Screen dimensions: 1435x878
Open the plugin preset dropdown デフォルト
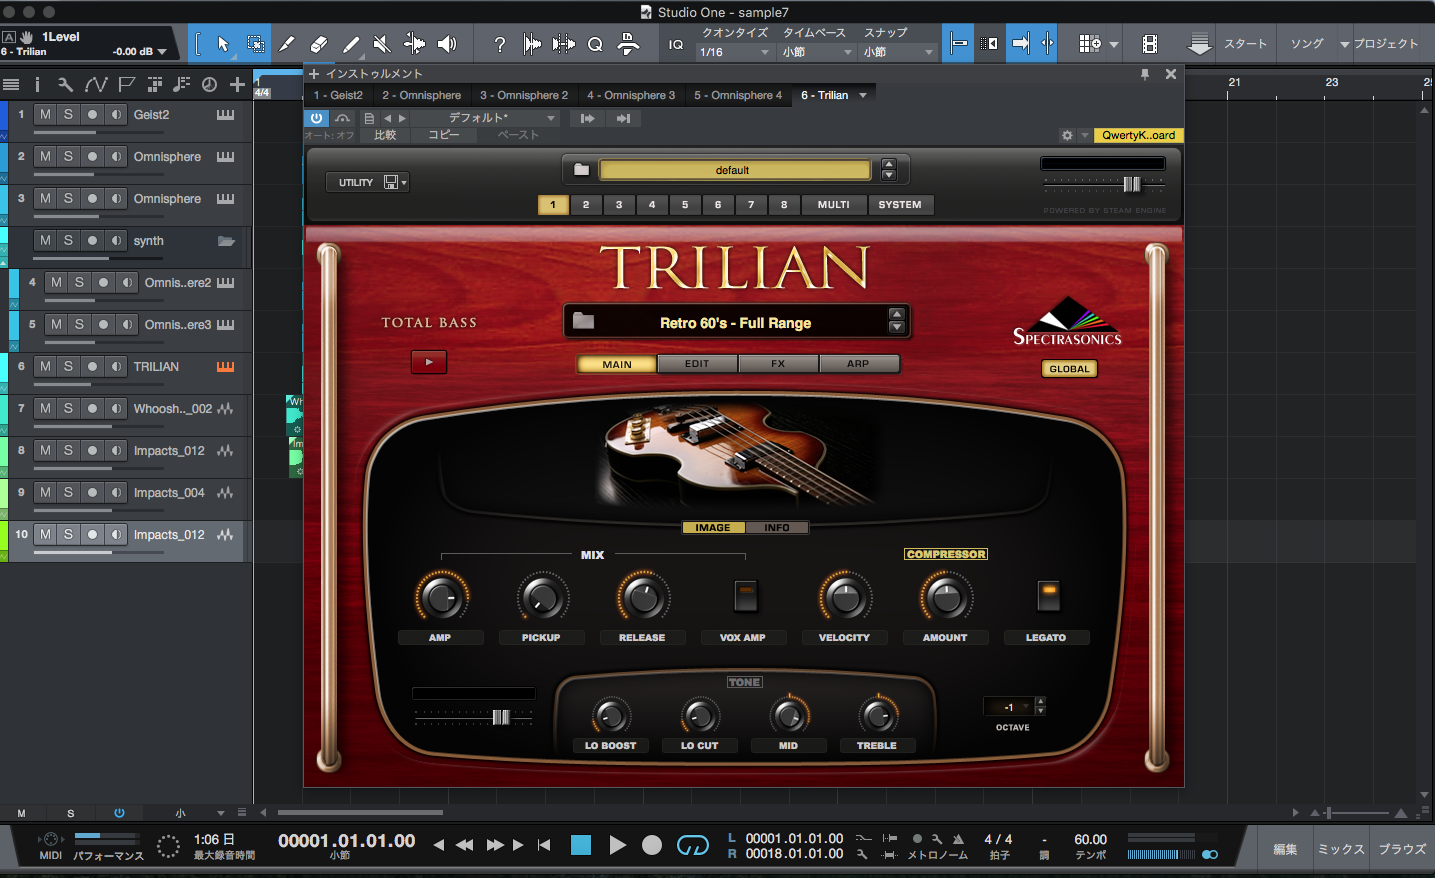pyautogui.click(x=500, y=118)
